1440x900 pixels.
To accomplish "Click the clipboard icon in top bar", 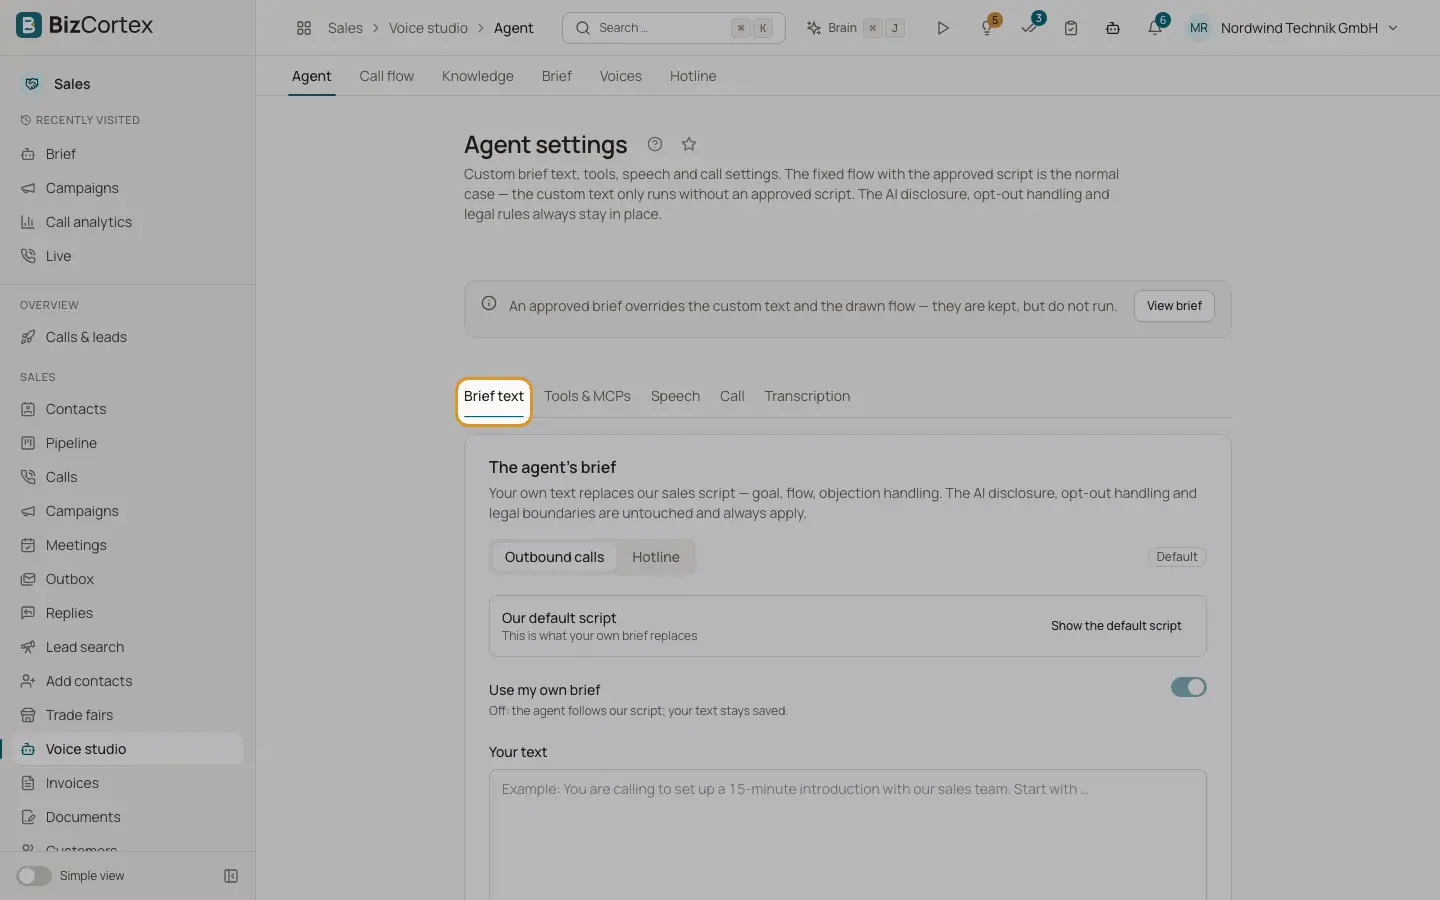I will pyautogui.click(x=1071, y=28).
